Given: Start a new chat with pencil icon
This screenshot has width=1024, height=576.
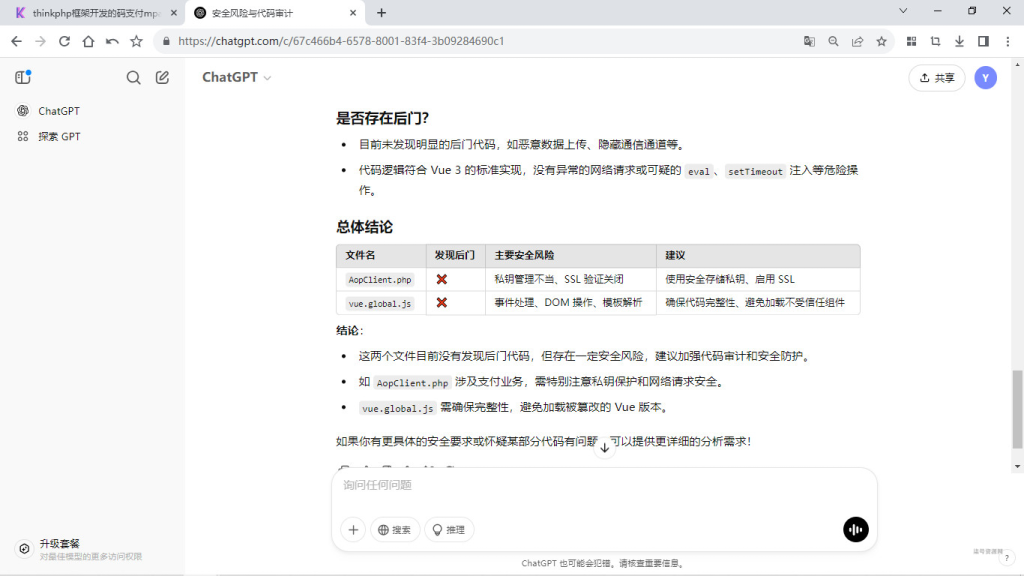Looking at the screenshot, I should [162, 78].
